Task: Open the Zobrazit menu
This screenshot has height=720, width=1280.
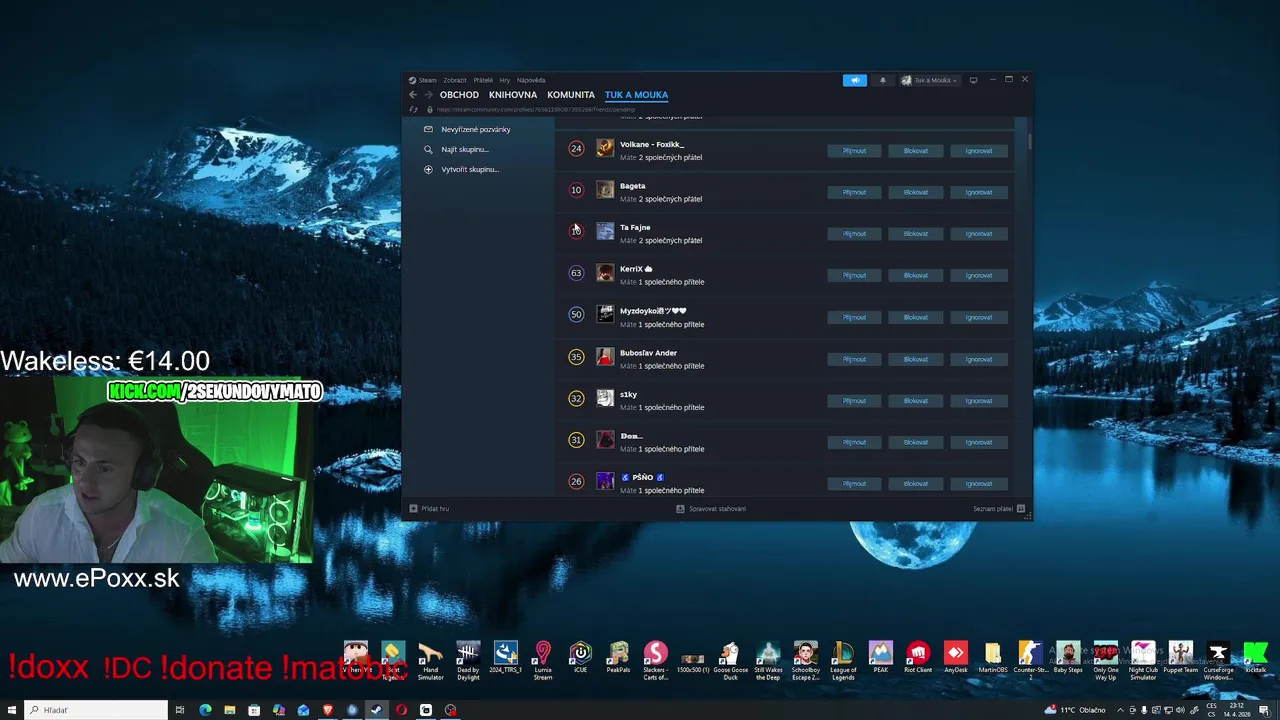Action: [x=455, y=80]
